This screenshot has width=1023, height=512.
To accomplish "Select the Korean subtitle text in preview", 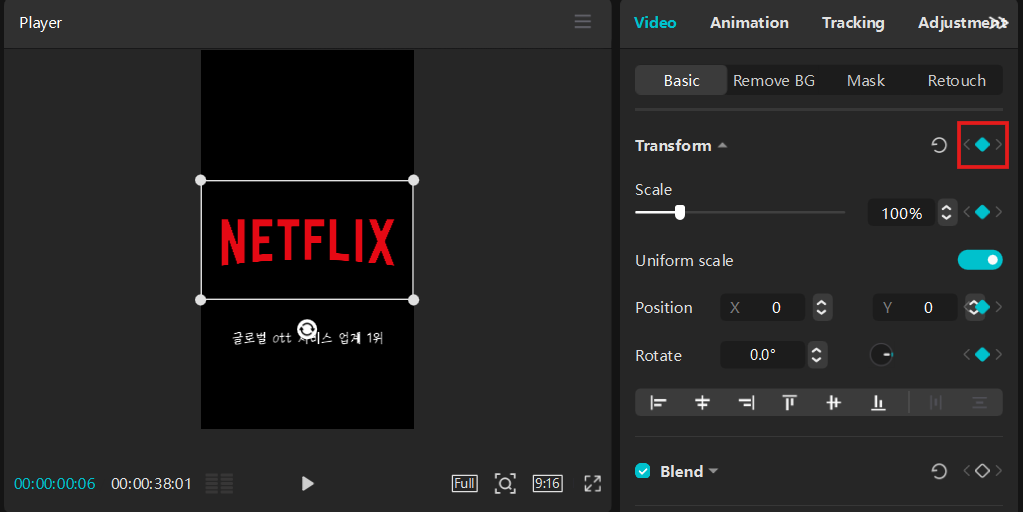I will (x=307, y=338).
